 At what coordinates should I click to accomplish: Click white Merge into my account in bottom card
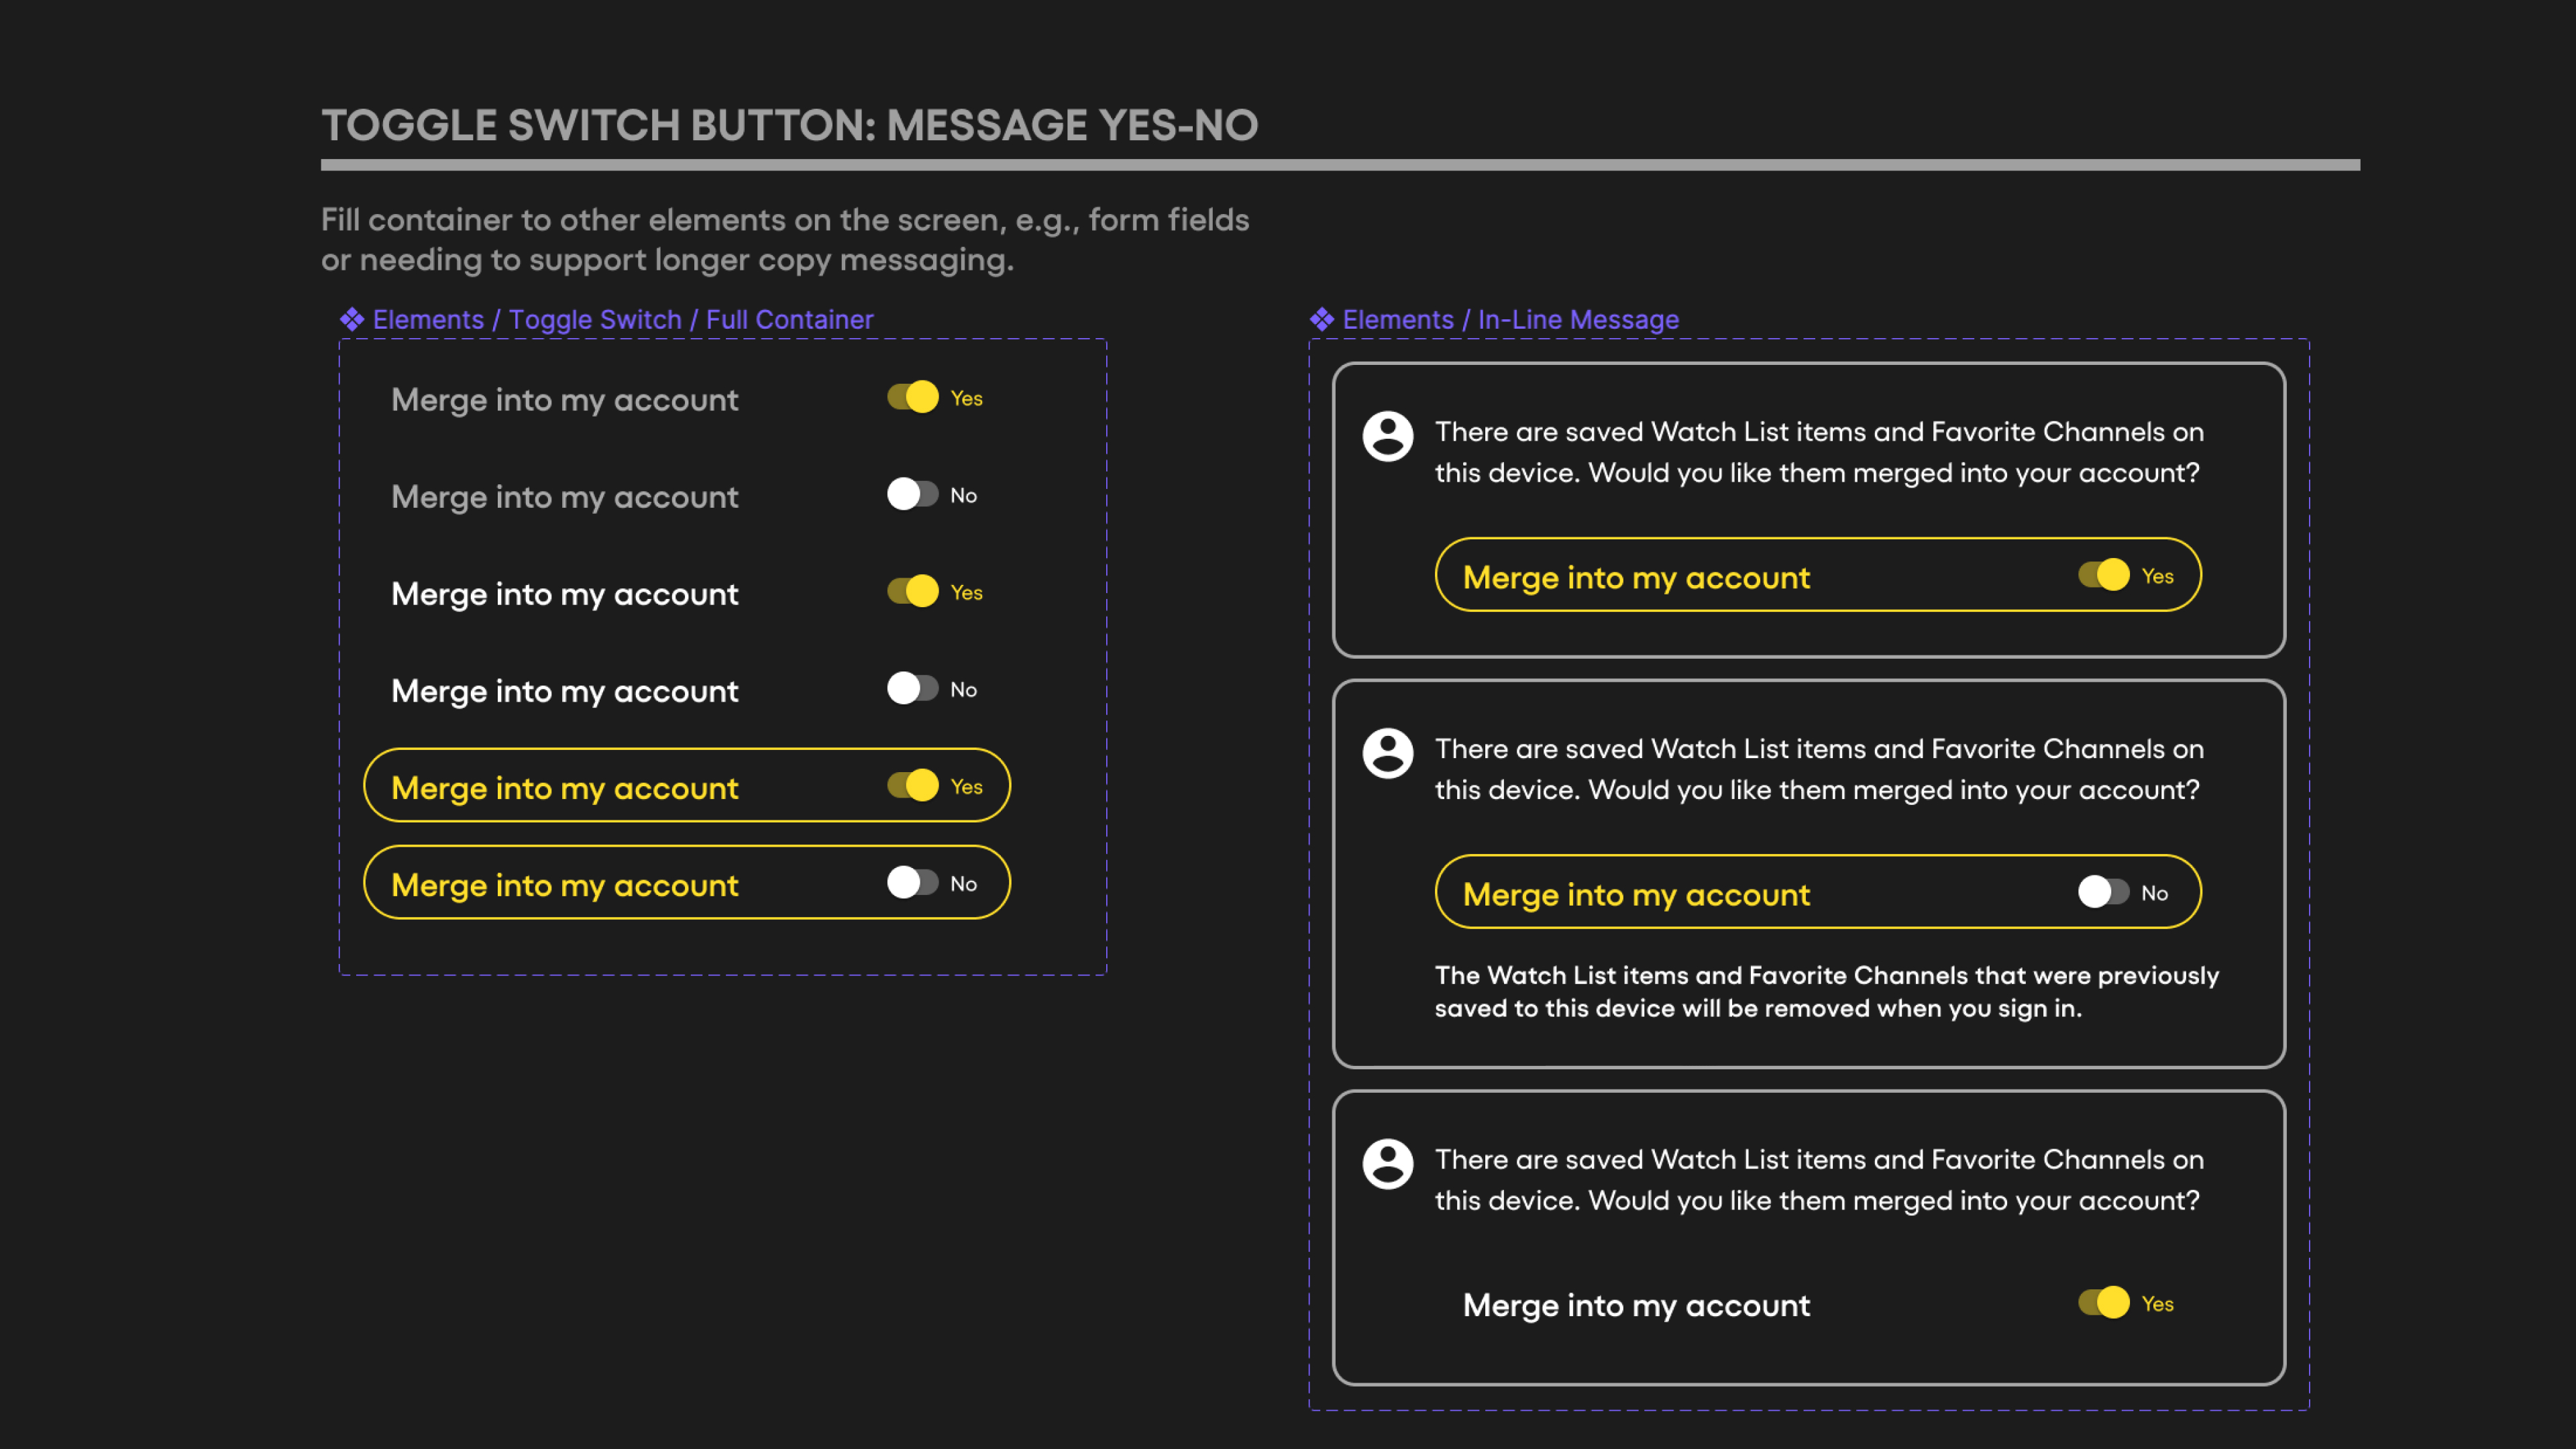(1636, 1305)
